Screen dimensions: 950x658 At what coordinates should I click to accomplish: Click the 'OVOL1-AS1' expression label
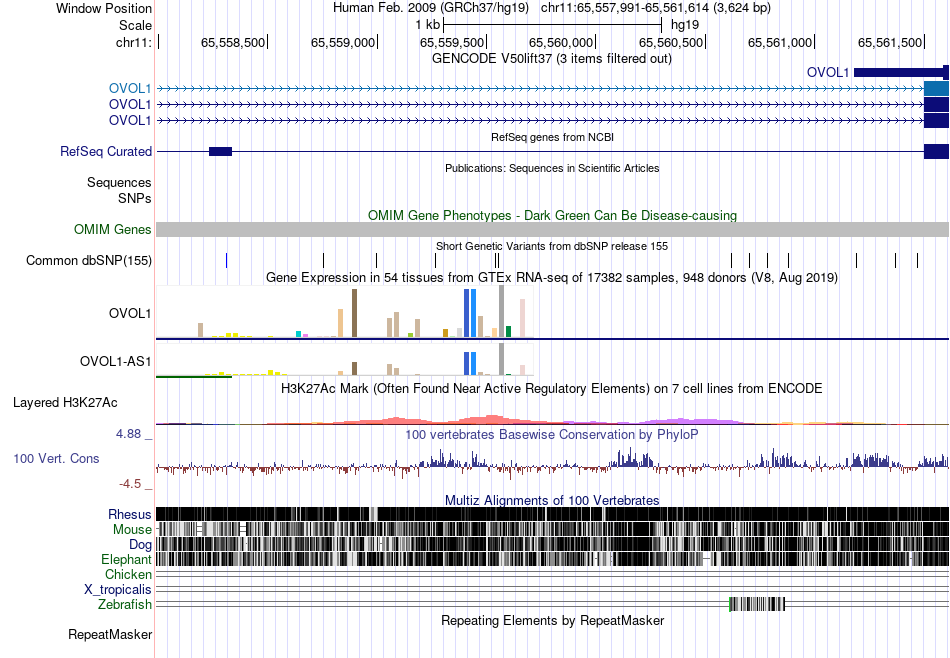[x=115, y=362]
